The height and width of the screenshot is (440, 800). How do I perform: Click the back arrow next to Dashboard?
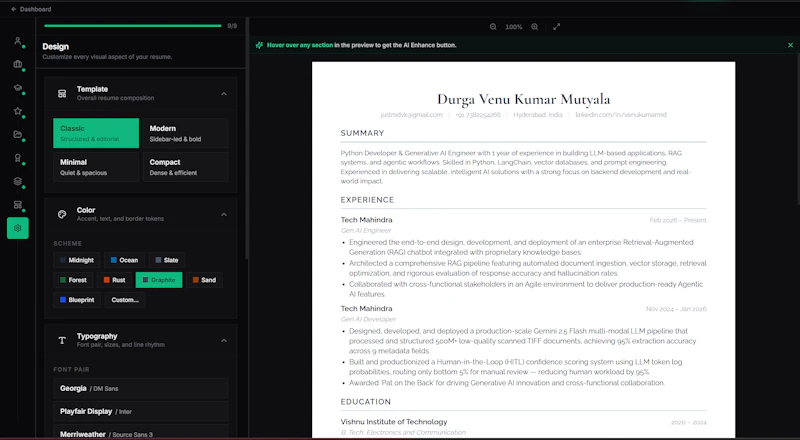click(13, 9)
